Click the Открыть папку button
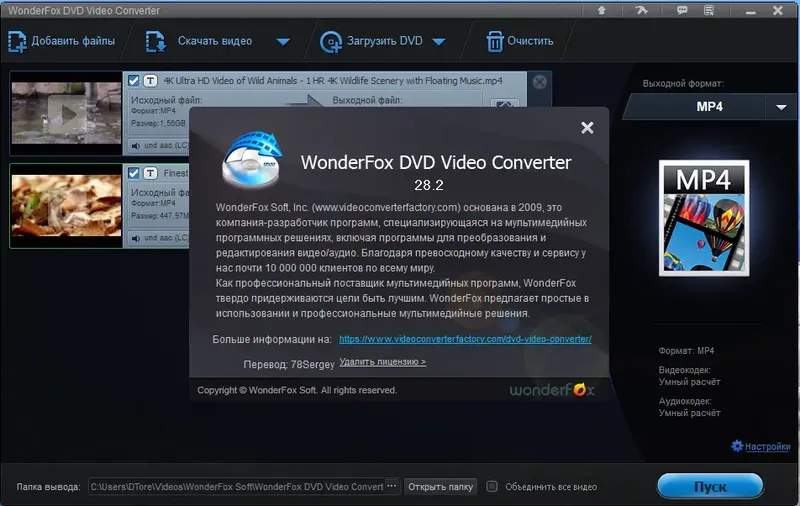800x506 pixels. 440,487
